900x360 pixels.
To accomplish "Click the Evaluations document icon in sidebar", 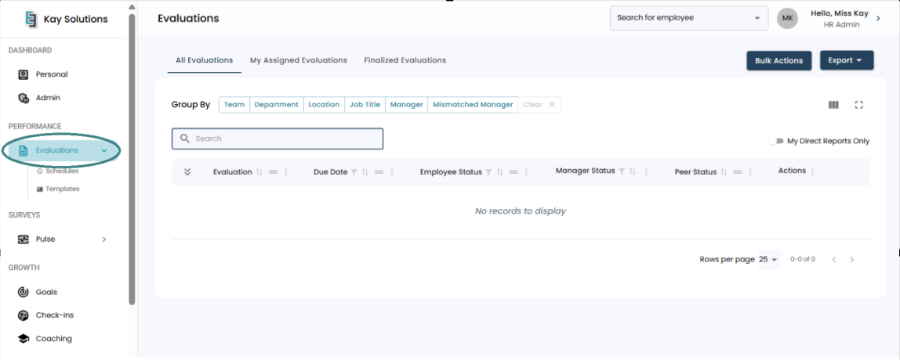I will tap(23, 150).
